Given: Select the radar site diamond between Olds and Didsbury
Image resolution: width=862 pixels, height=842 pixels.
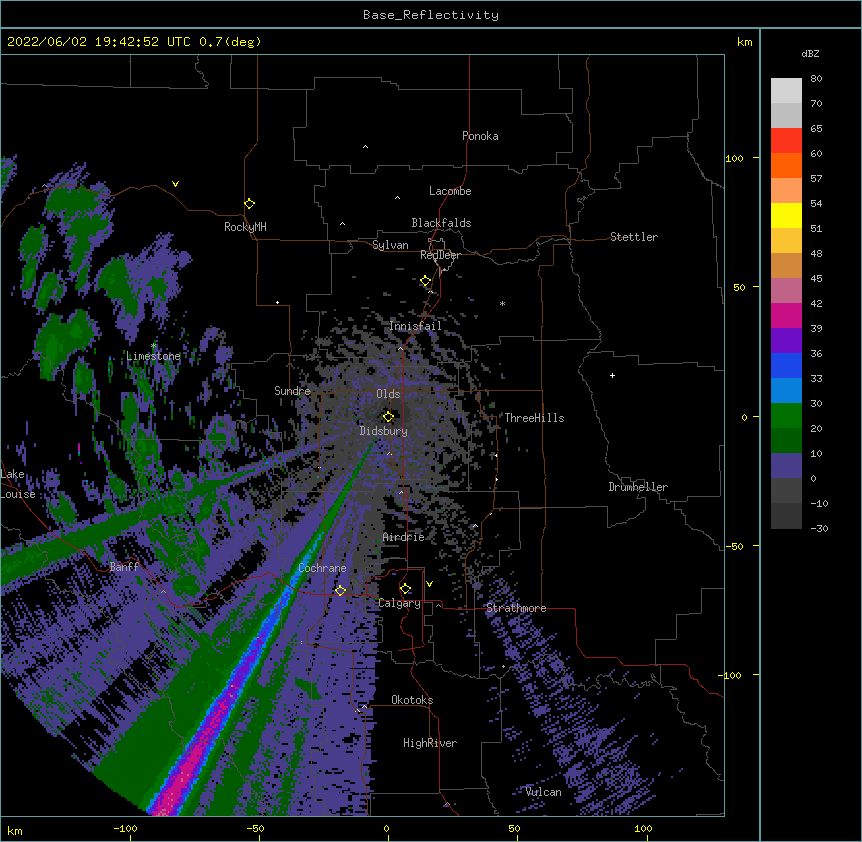Looking at the screenshot, I should click(x=388, y=416).
